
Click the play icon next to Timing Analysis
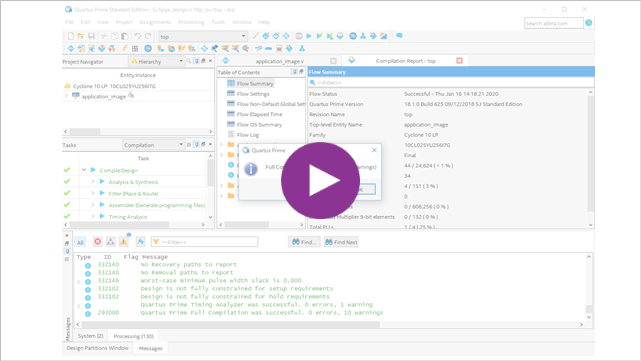pyautogui.click(x=102, y=216)
